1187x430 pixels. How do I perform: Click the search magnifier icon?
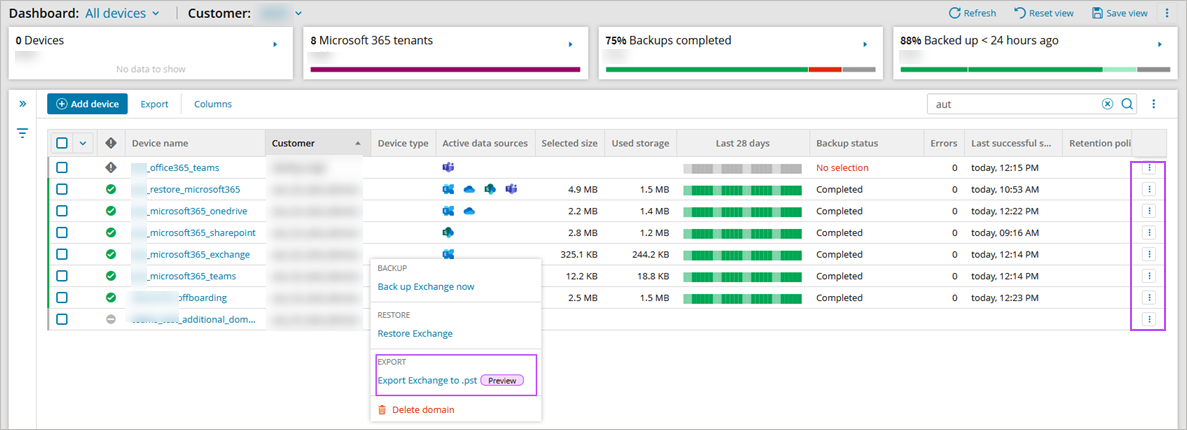coord(1127,104)
